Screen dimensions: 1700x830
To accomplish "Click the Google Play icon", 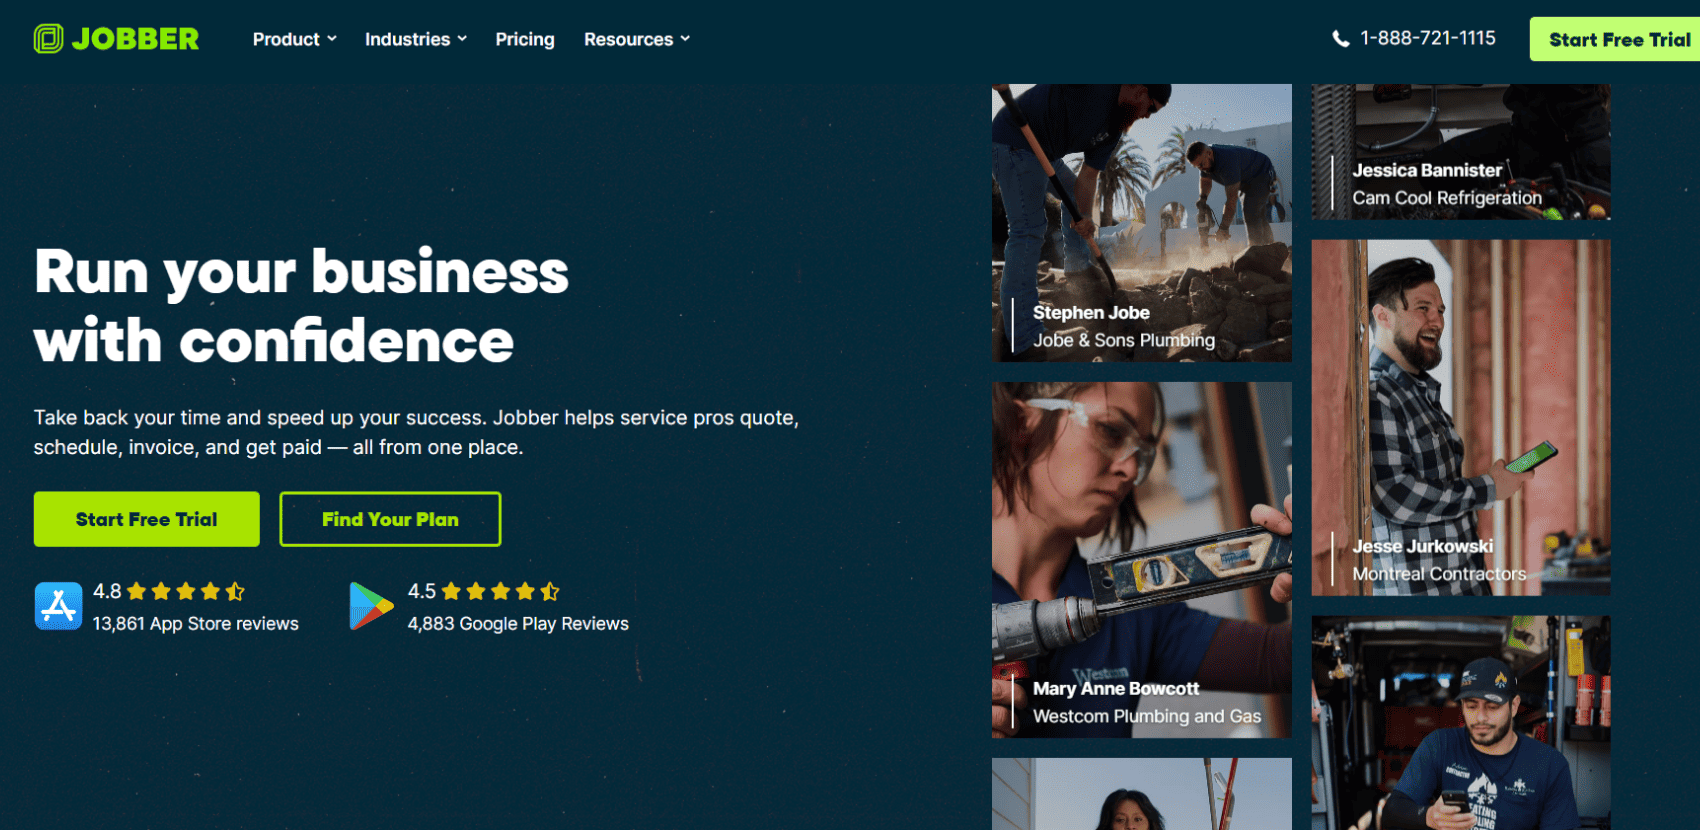I will click(x=371, y=606).
